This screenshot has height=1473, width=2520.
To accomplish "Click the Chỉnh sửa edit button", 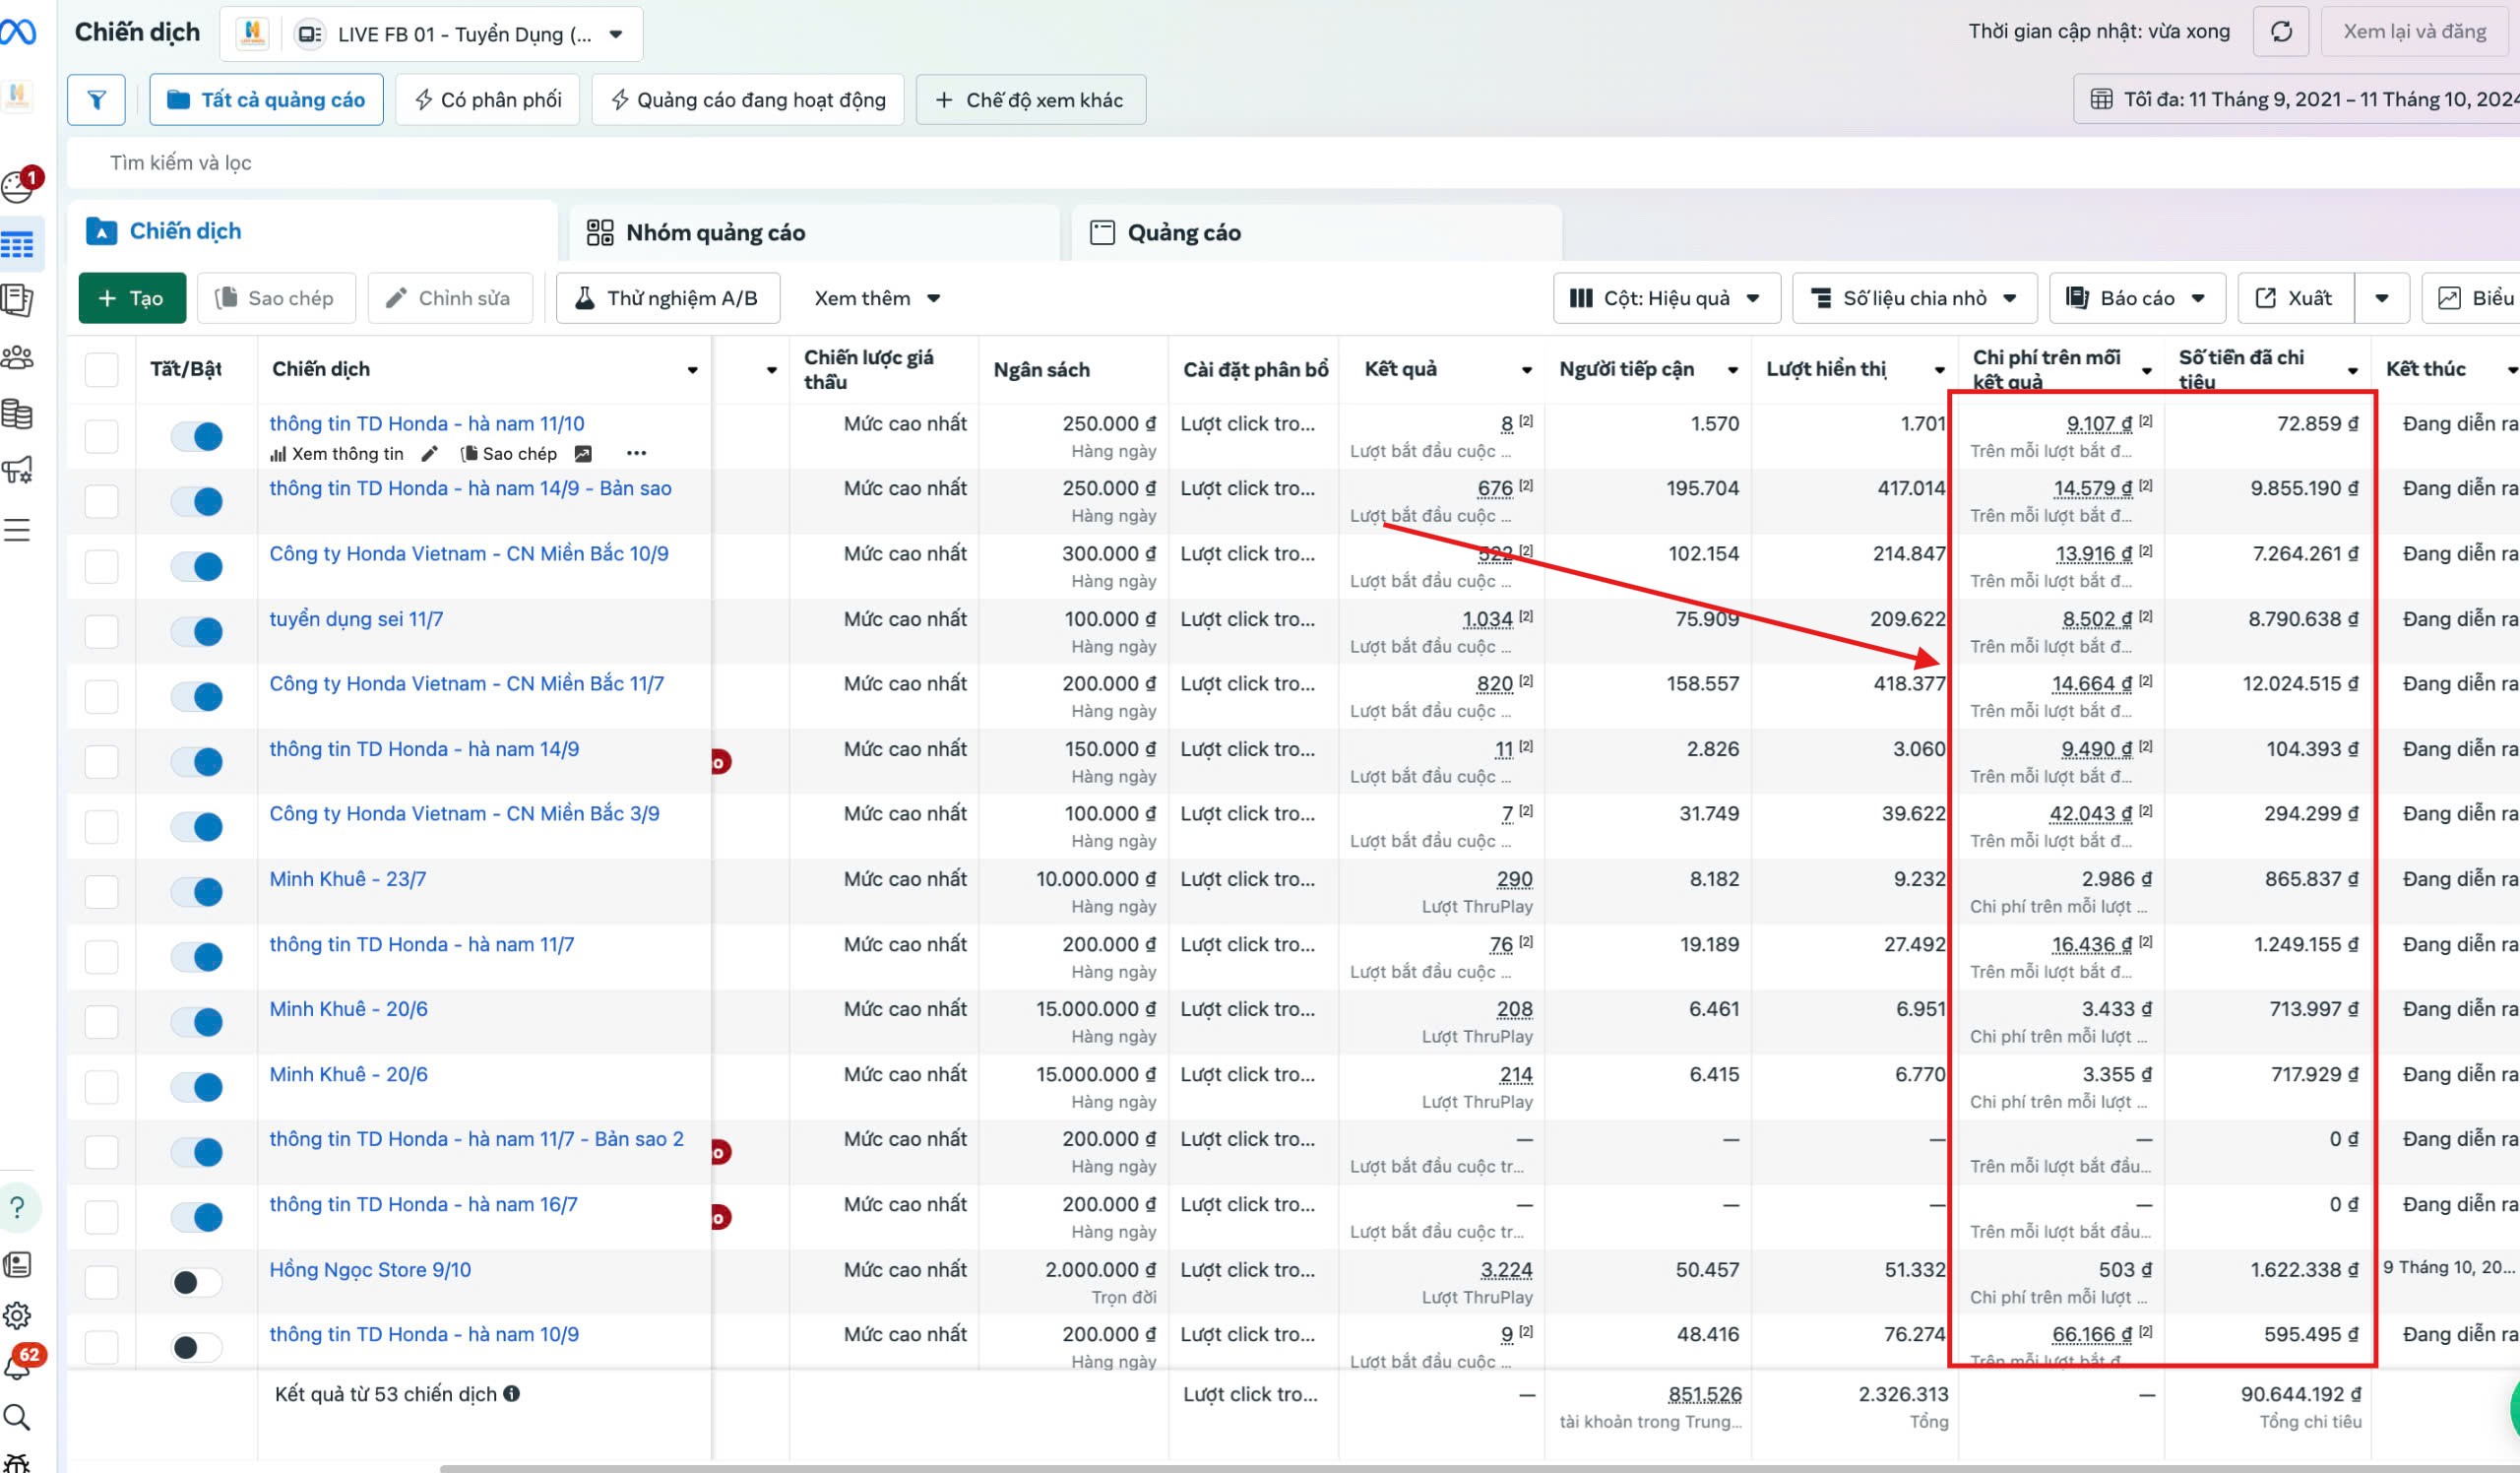I will [x=450, y=298].
